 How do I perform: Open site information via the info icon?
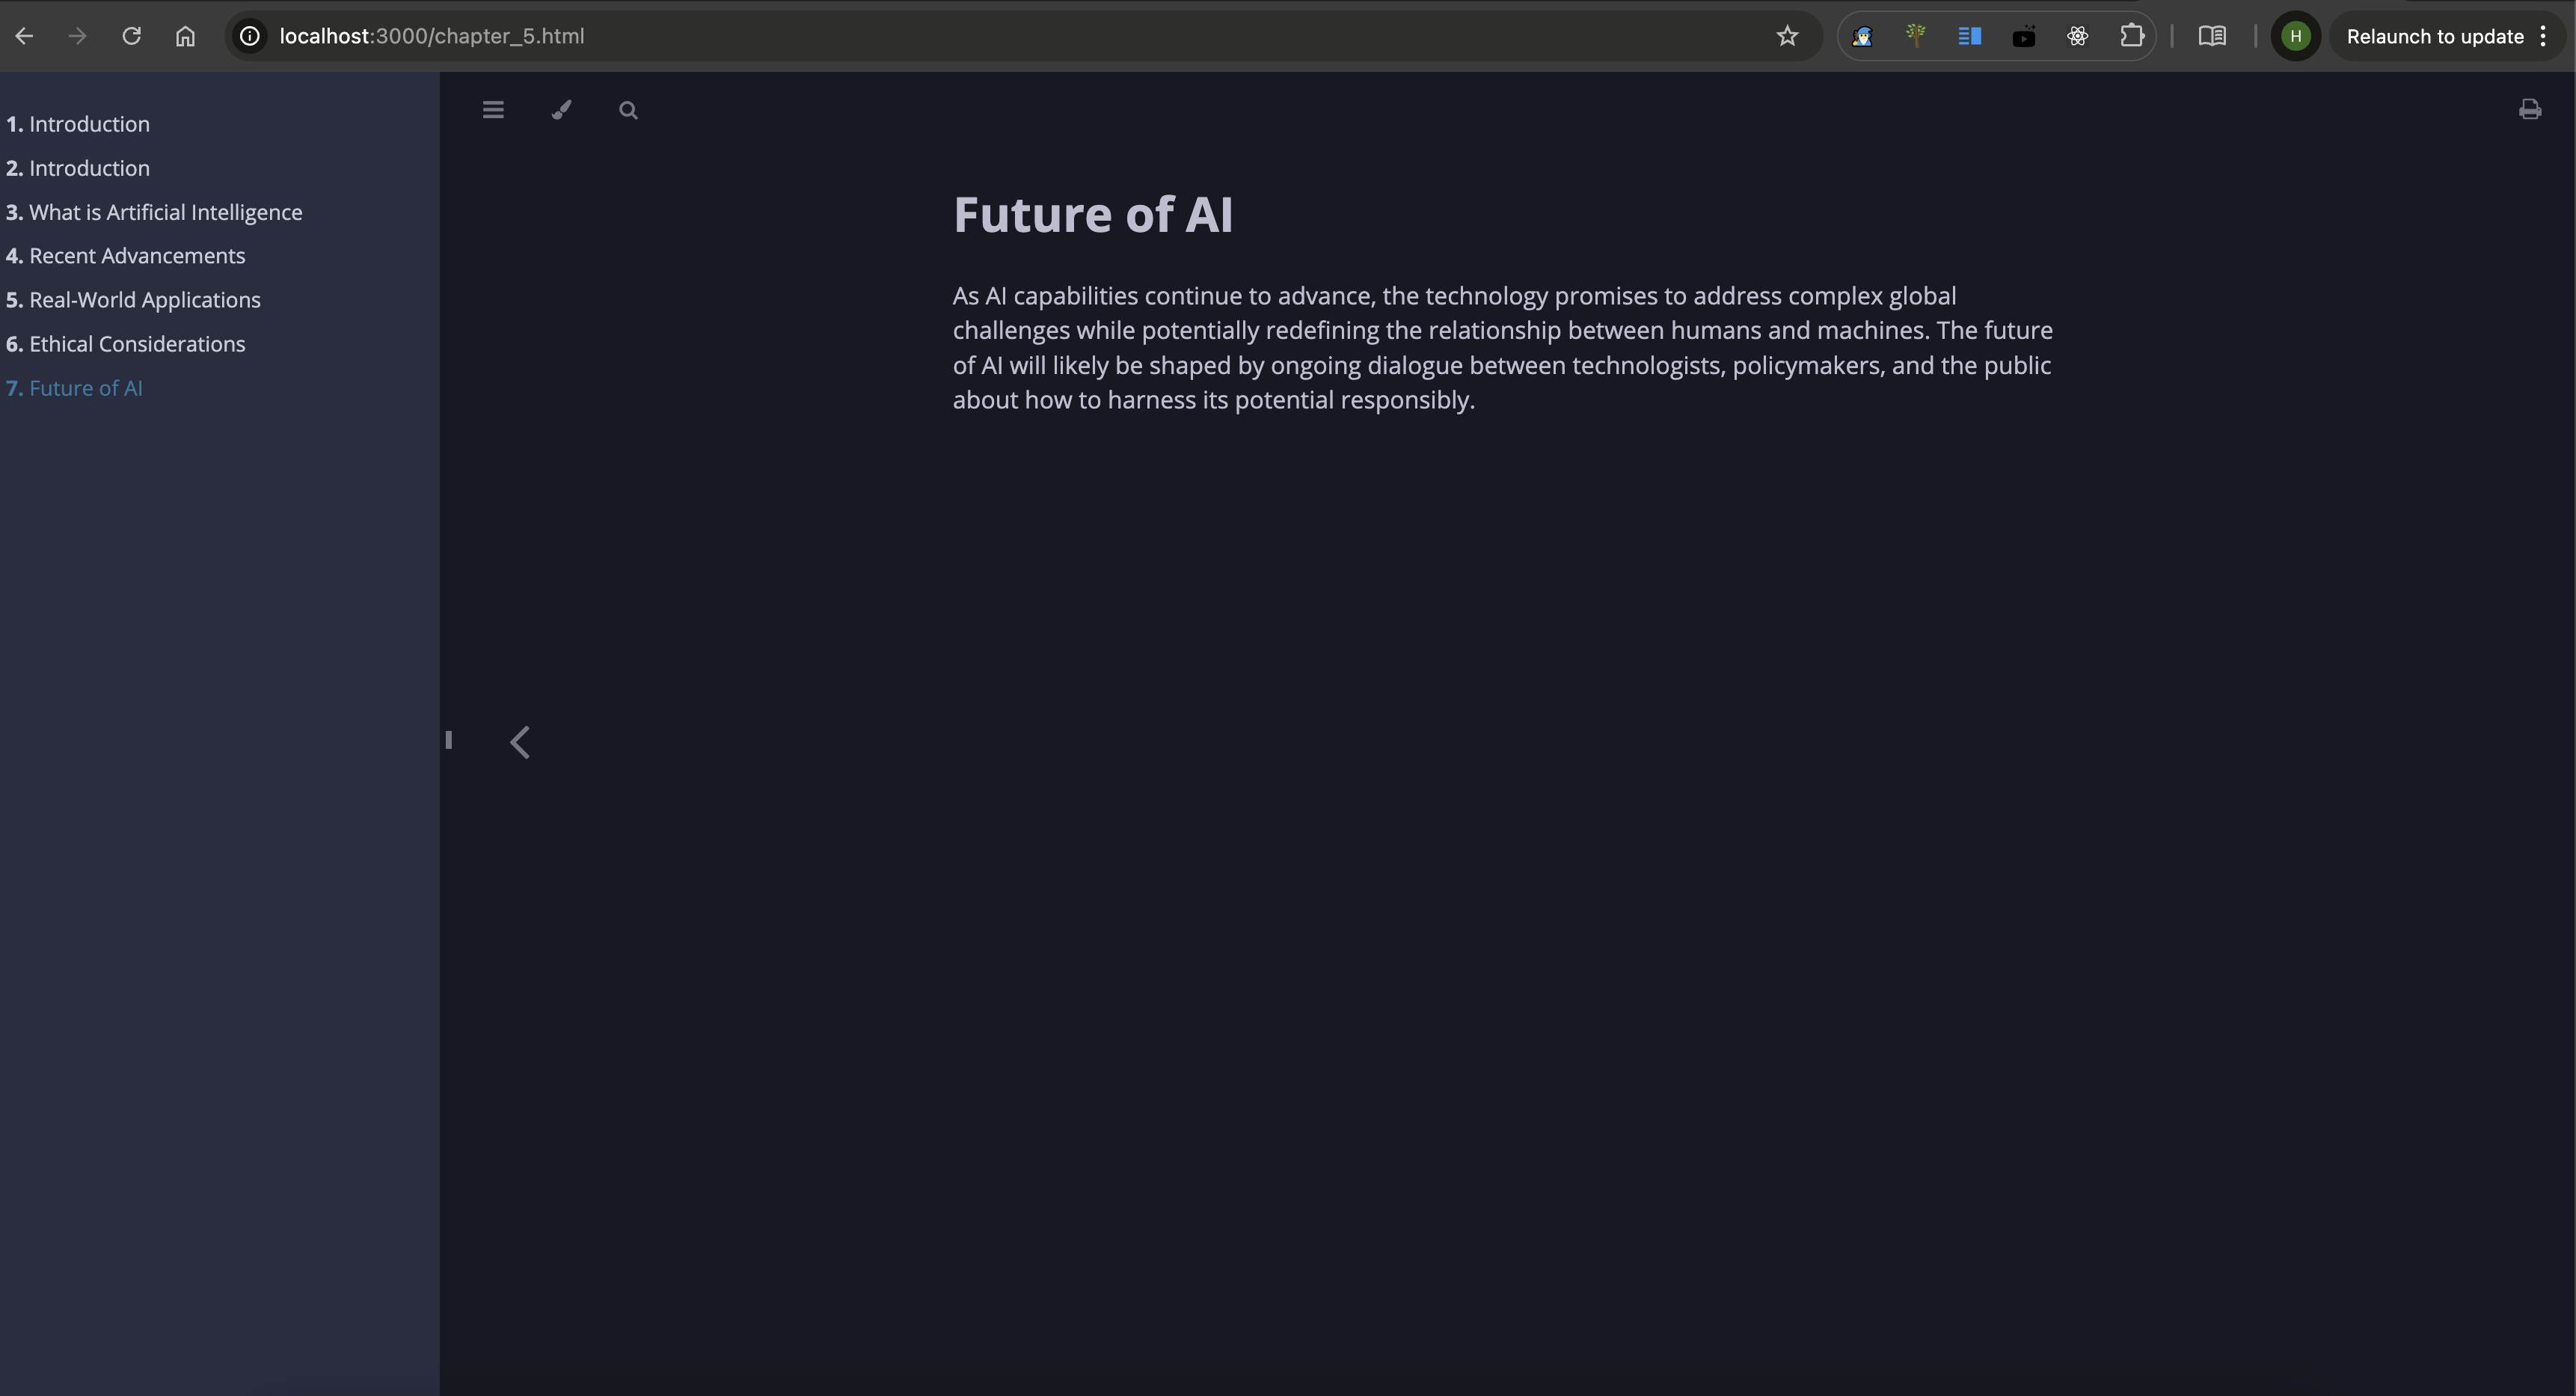(248, 36)
